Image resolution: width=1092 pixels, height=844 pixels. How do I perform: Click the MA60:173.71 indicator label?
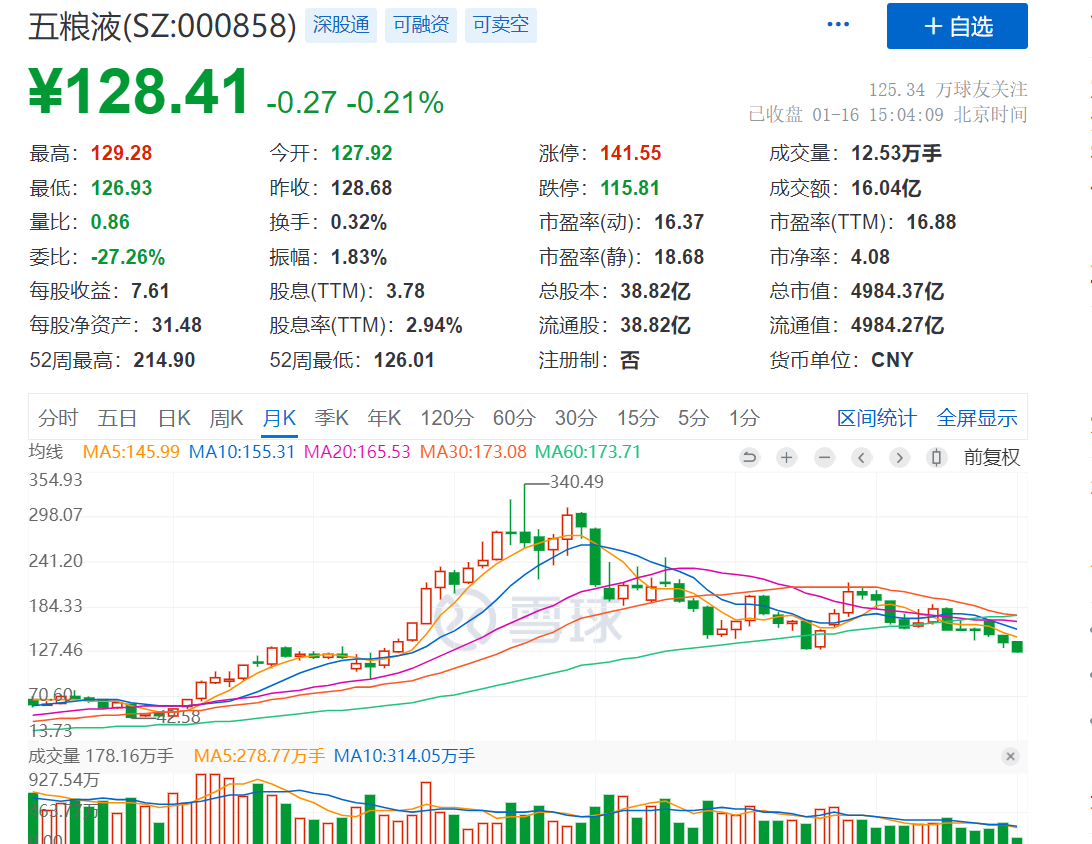(588, 452)
